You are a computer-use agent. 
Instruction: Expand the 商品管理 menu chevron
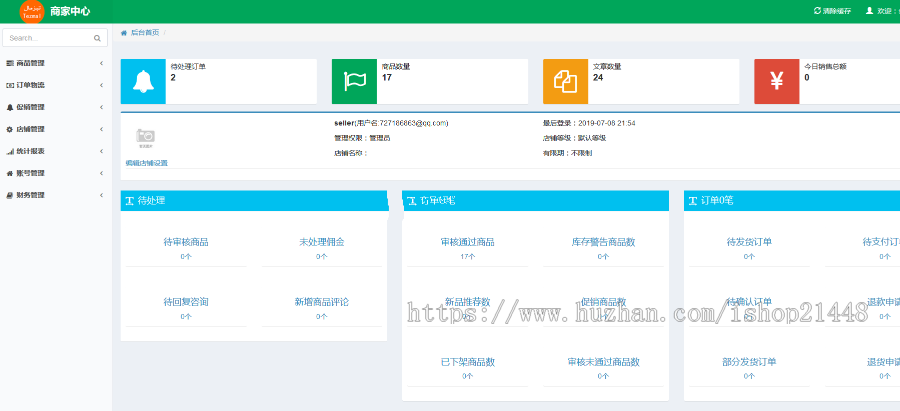[102, 63]
